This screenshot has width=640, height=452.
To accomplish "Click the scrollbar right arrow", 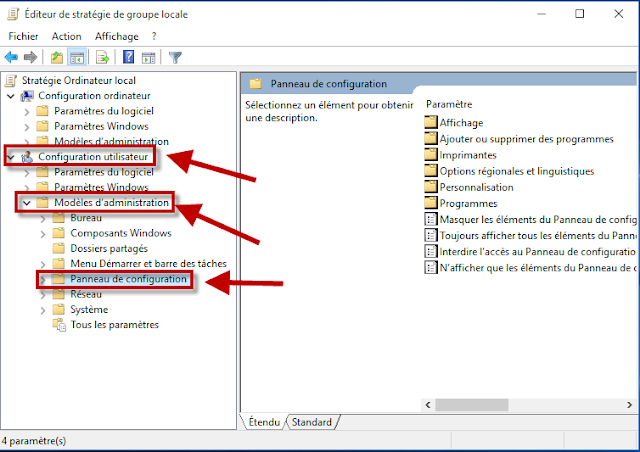I will click(629, 405).
